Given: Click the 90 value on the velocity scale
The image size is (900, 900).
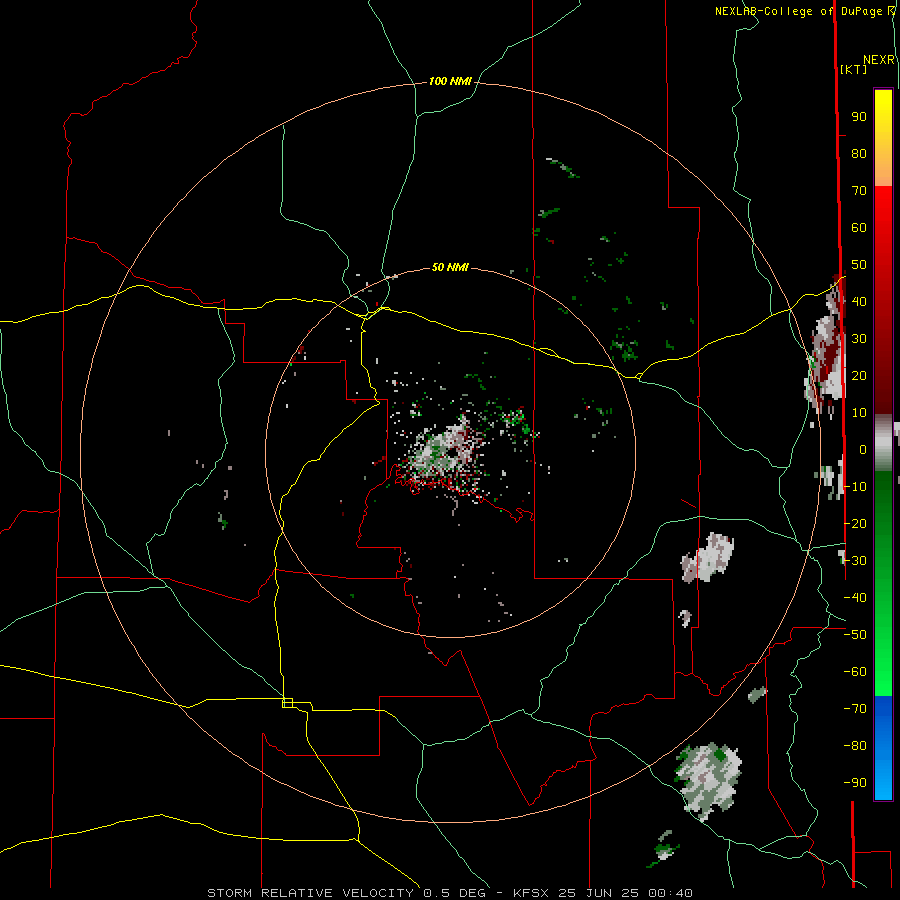Looking at the screenshot, I should 859,117.
